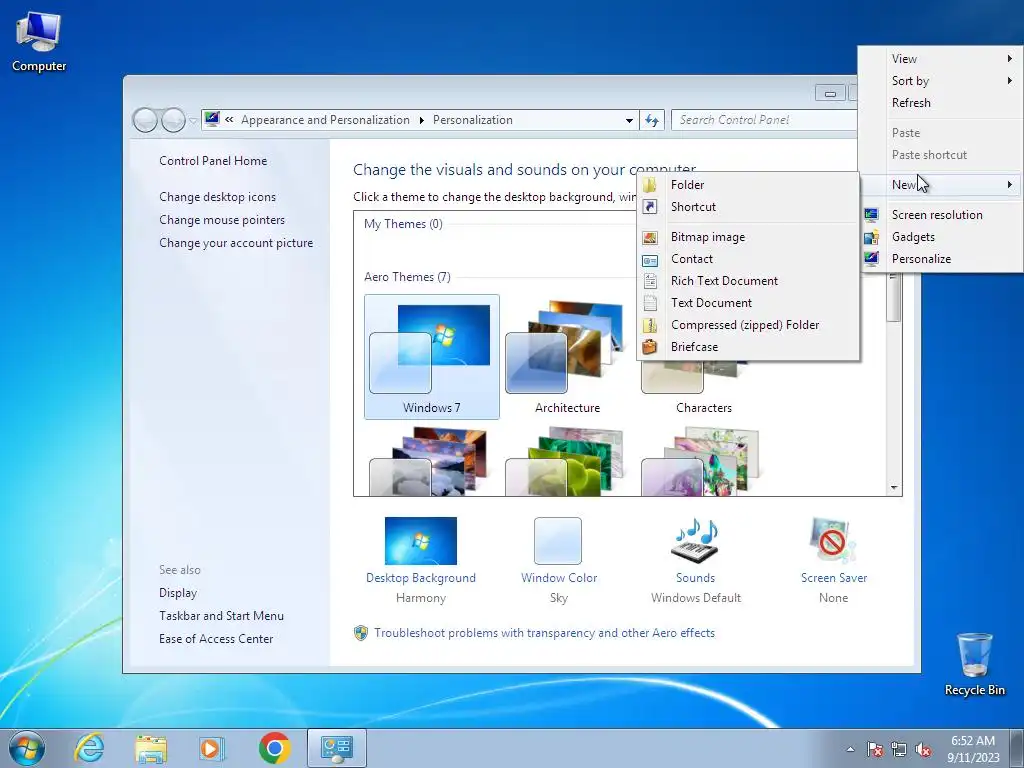Create a new Compressed (zipped) Folder
Viewport: 1024px width, 768px height.
[x=748, y=325]
